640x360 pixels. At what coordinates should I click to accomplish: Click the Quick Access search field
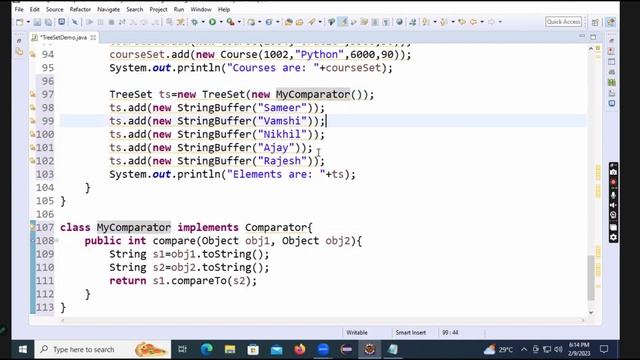563,22
